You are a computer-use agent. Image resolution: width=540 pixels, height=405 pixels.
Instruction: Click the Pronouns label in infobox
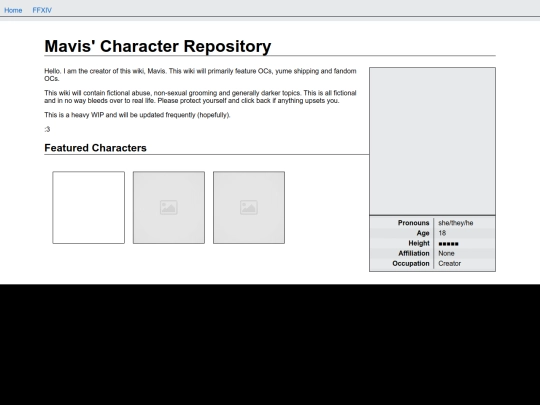click(414, 223)
